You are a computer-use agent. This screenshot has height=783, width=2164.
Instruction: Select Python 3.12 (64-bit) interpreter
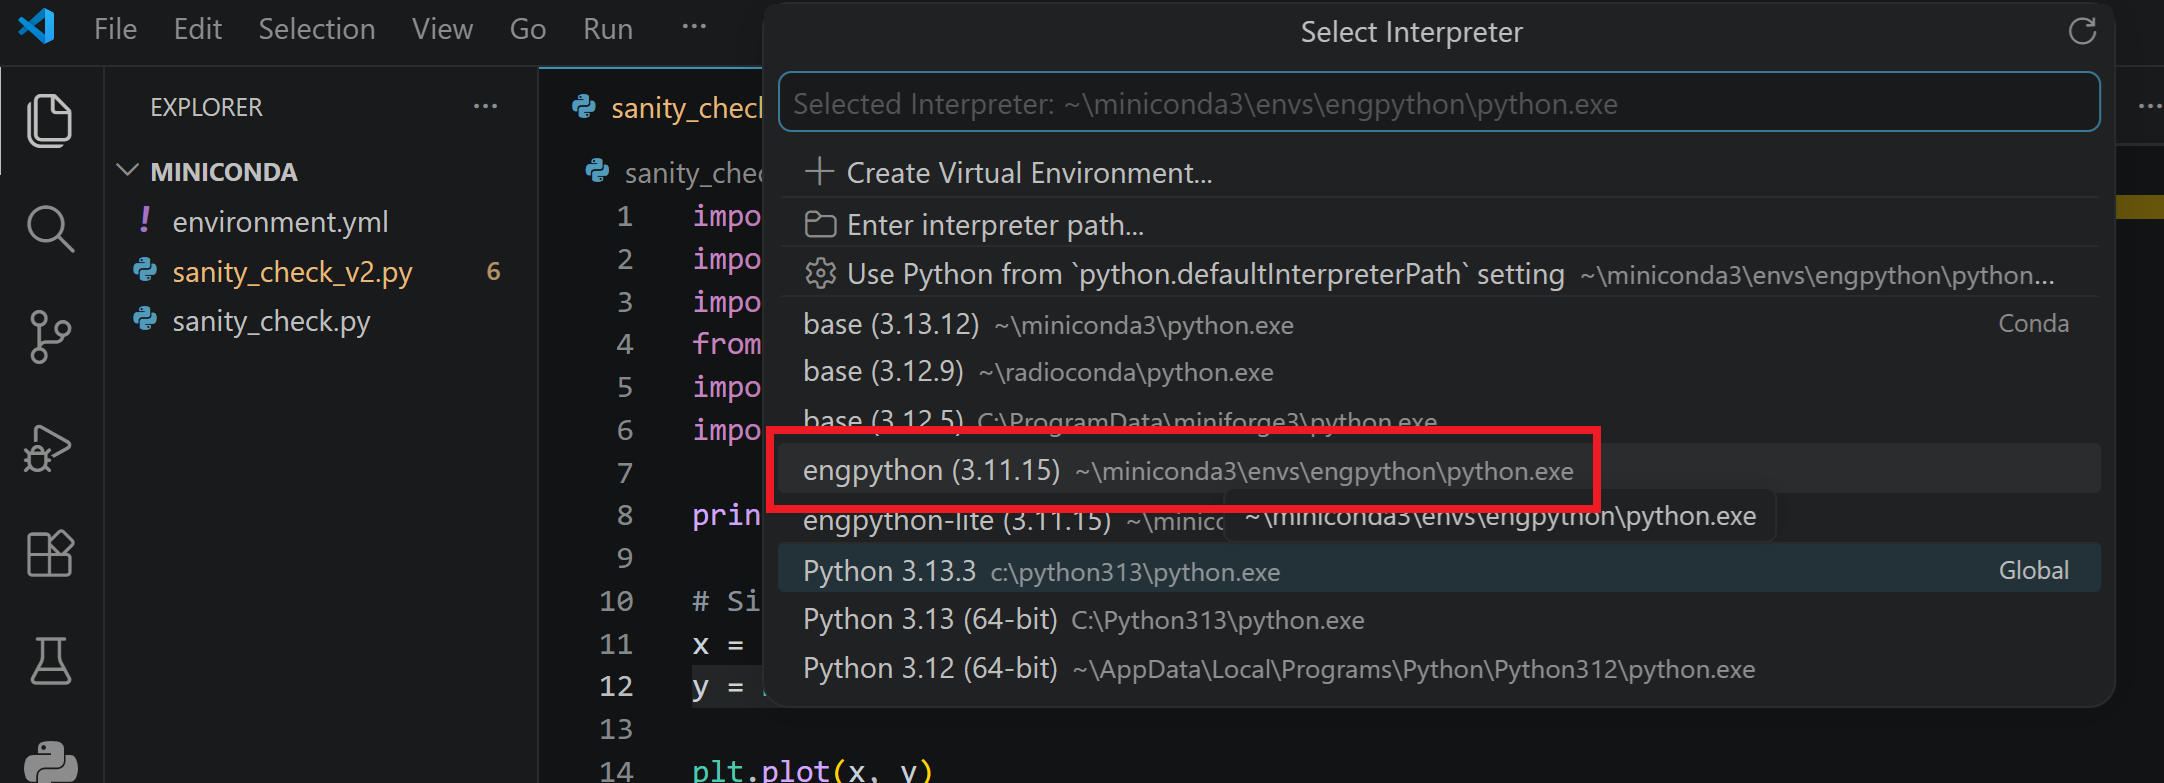coord(1438,668)
